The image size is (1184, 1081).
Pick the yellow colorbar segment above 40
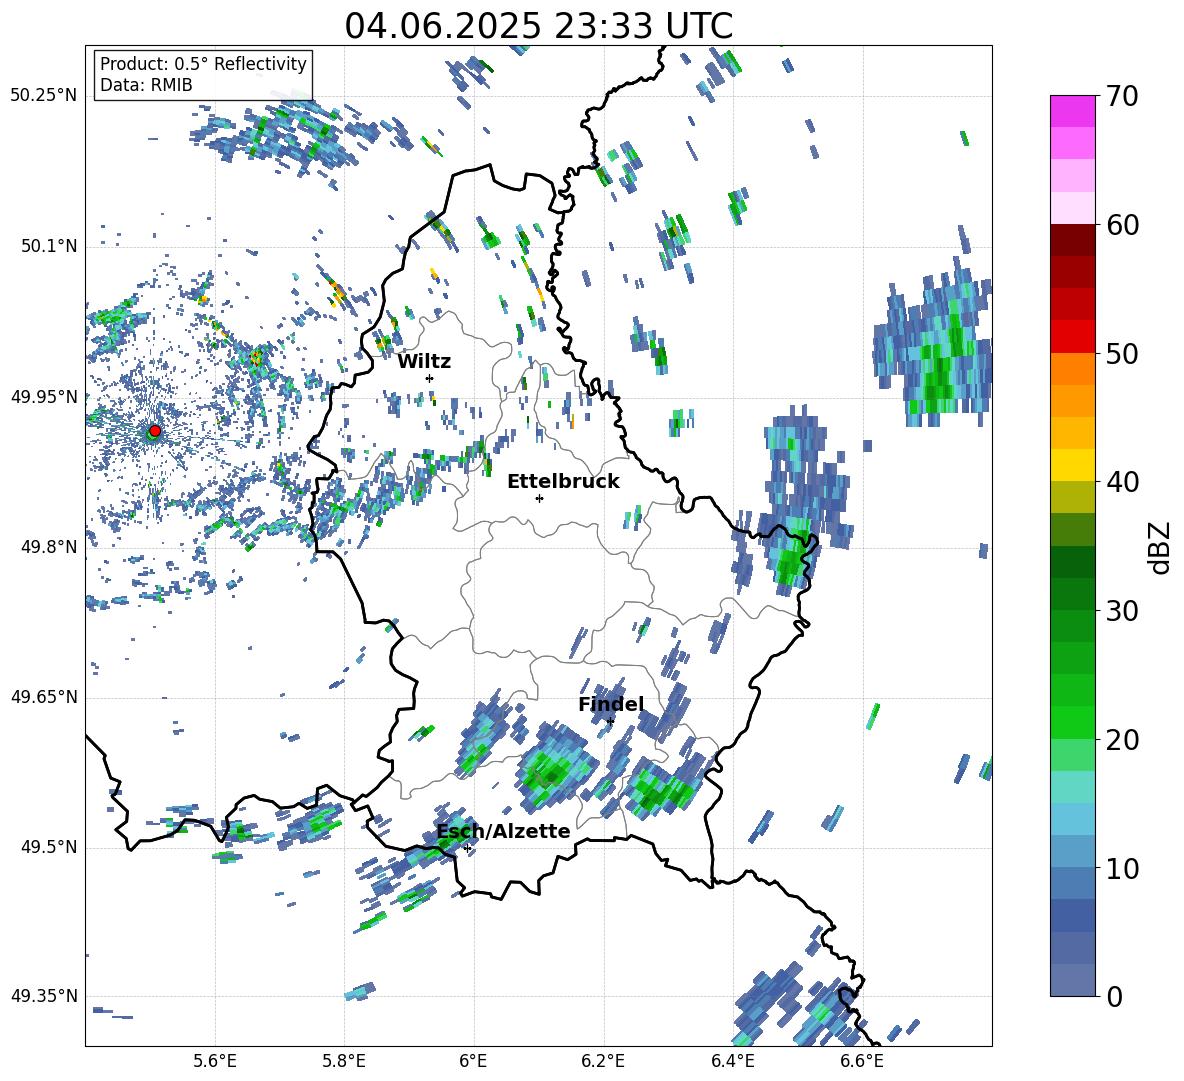click(1072, 465)
